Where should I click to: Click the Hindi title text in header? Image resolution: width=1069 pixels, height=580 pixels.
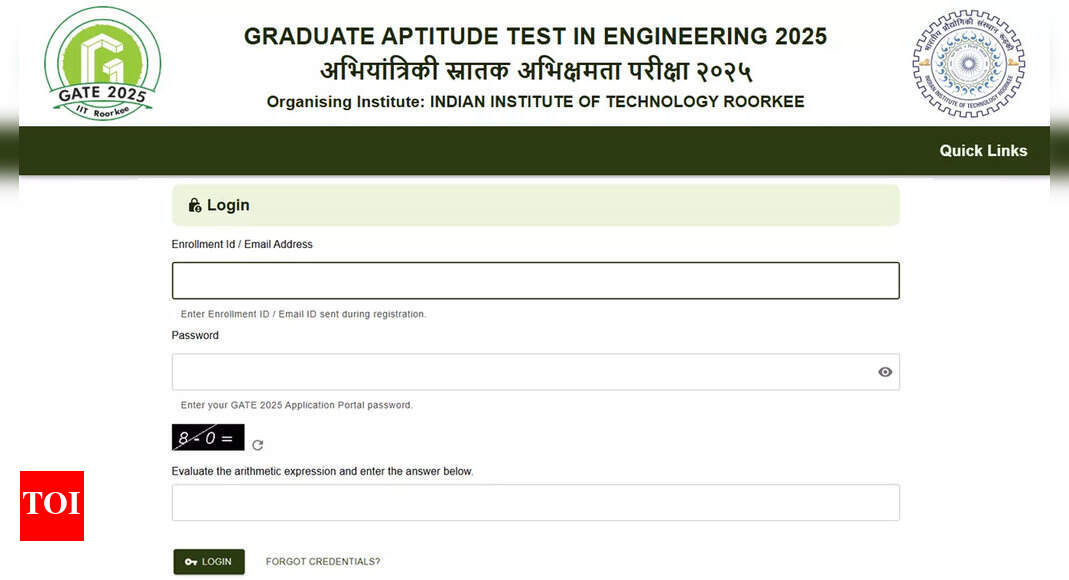536,70
